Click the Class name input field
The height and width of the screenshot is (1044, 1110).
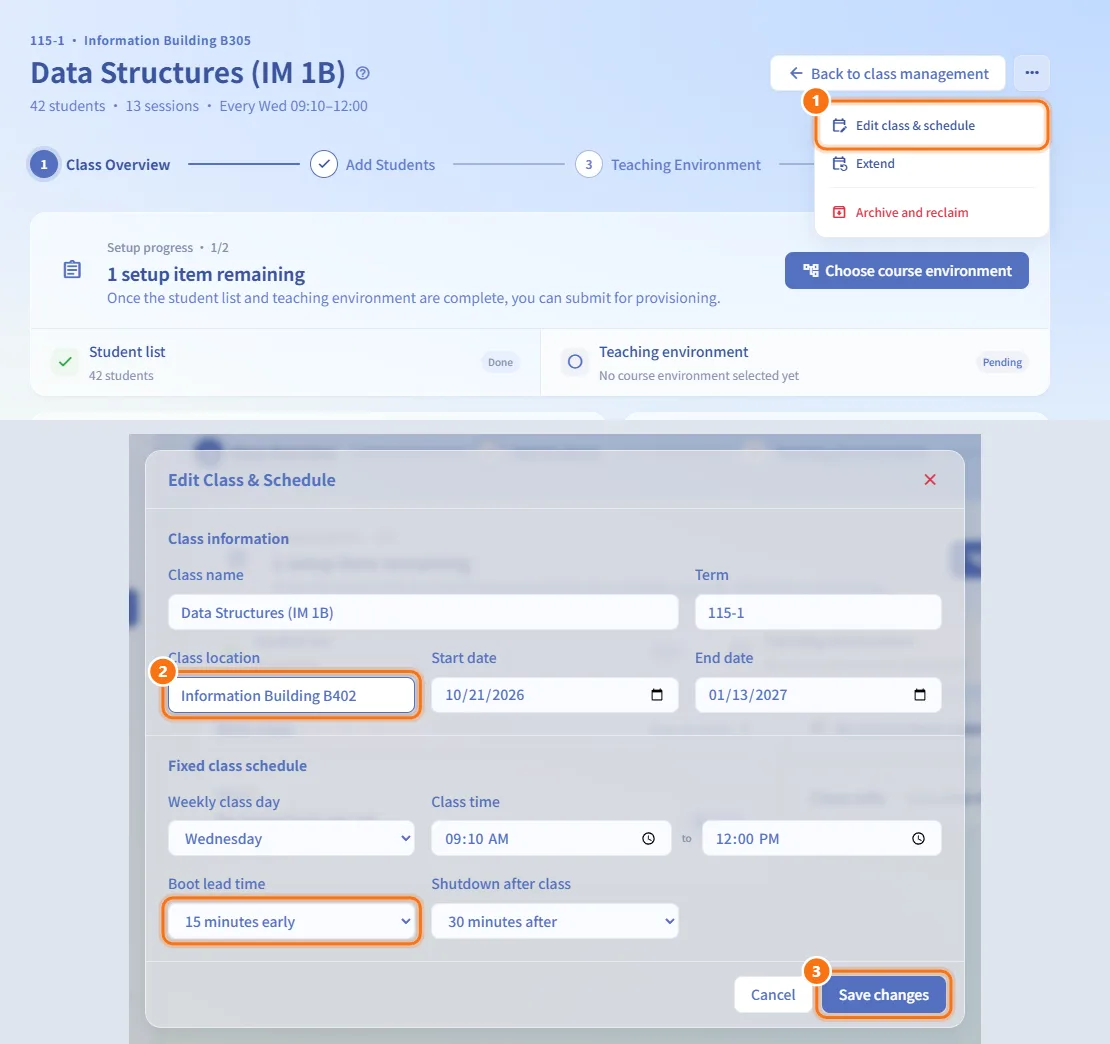(423, 613)
